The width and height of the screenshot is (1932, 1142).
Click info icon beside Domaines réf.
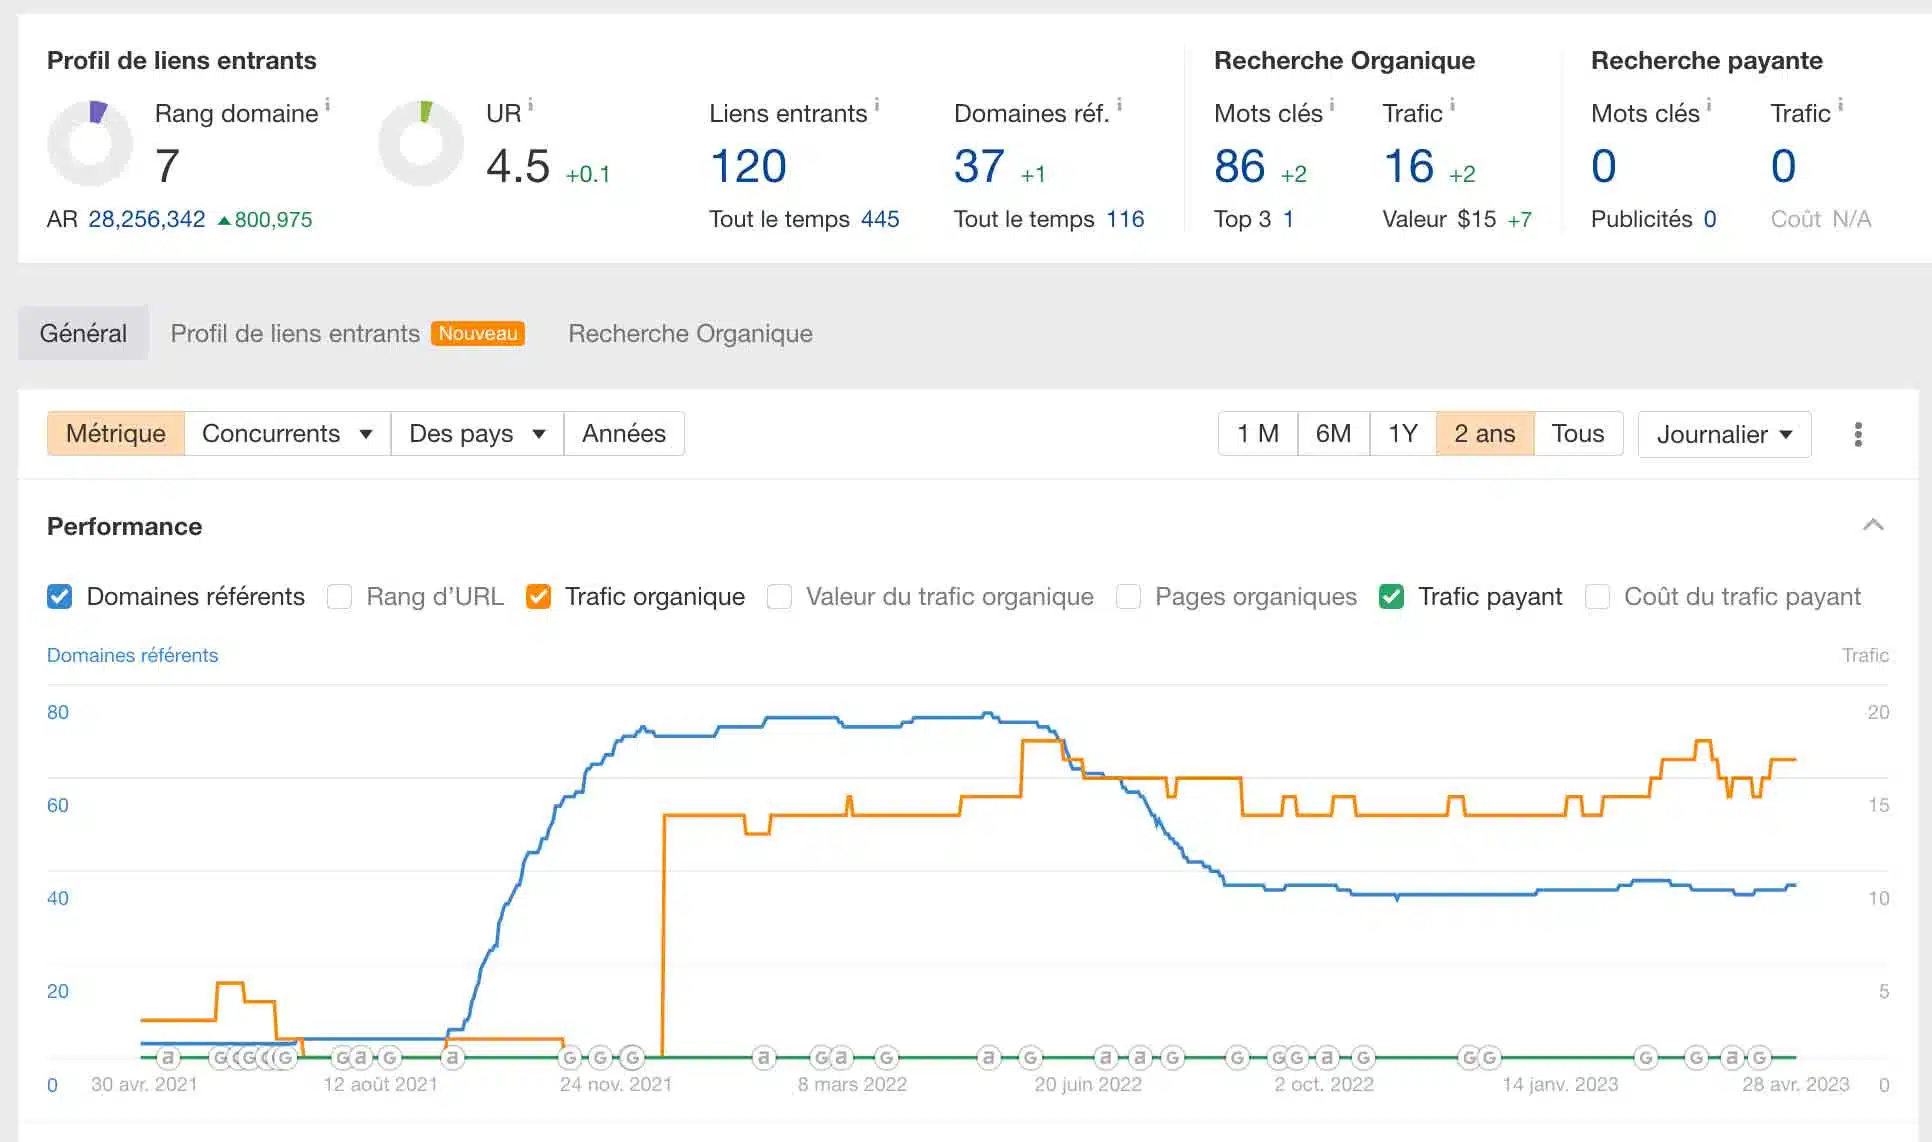1119,104
